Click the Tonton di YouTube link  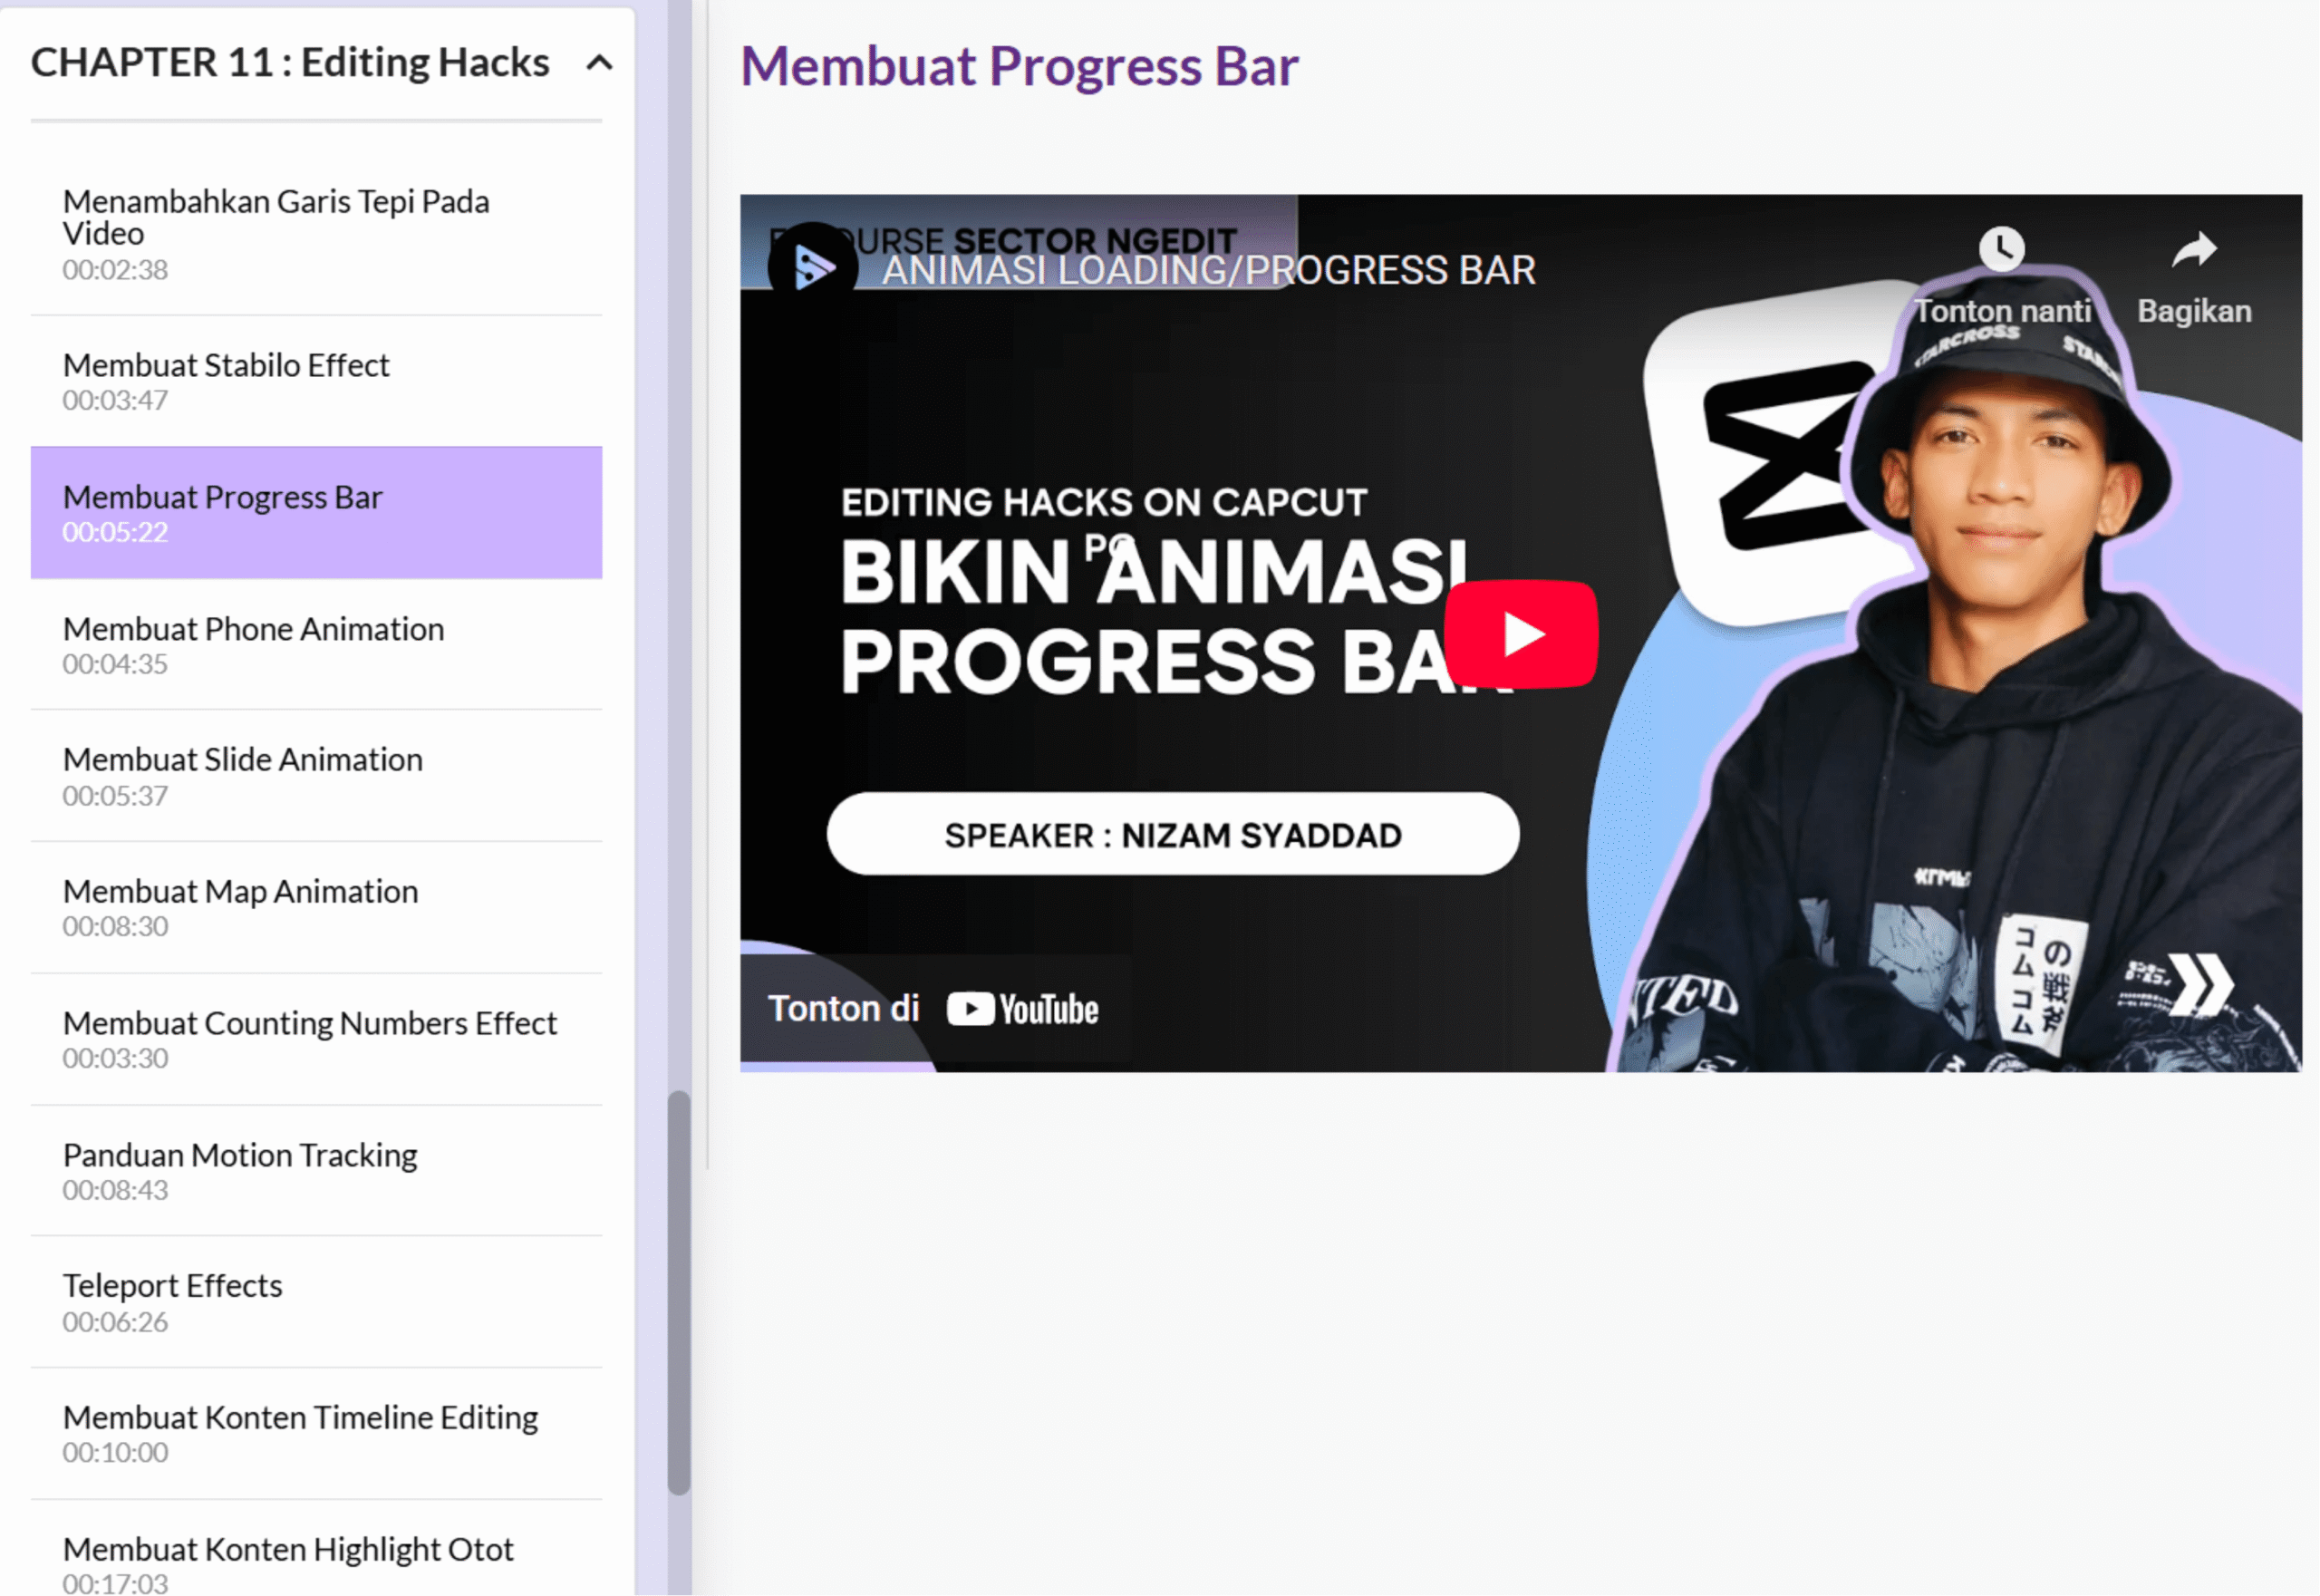[933, 1009]
